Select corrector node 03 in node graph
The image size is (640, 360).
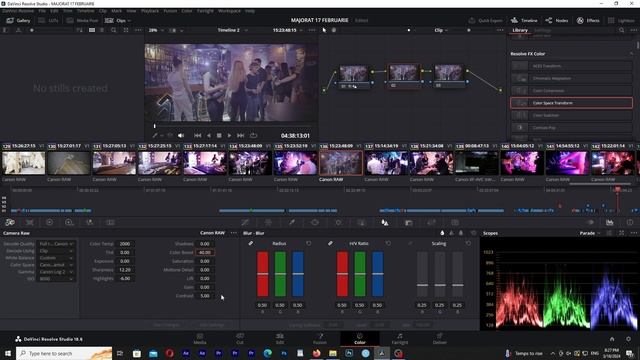pyautogui.click(x=448, y=76)
